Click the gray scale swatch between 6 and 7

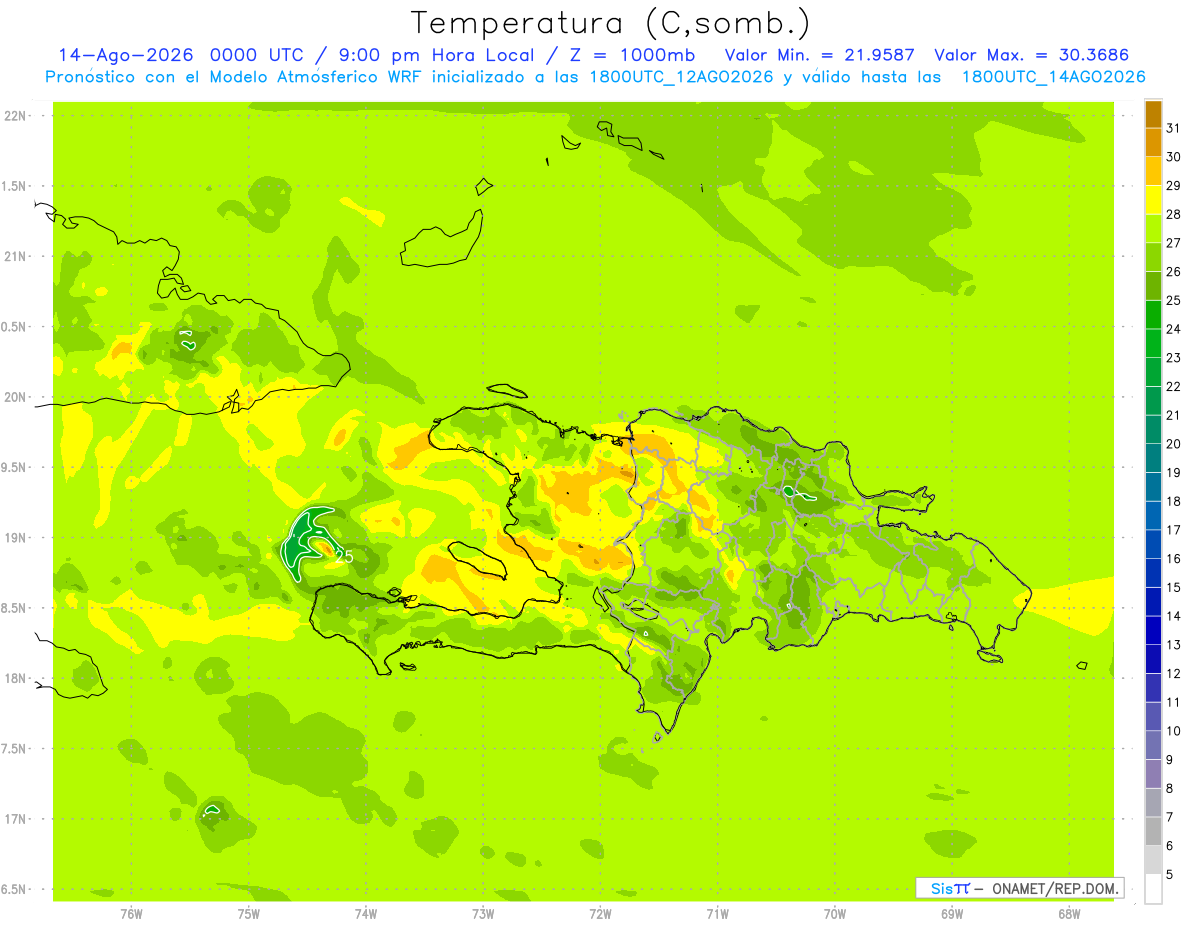(x=1153, y=831)
